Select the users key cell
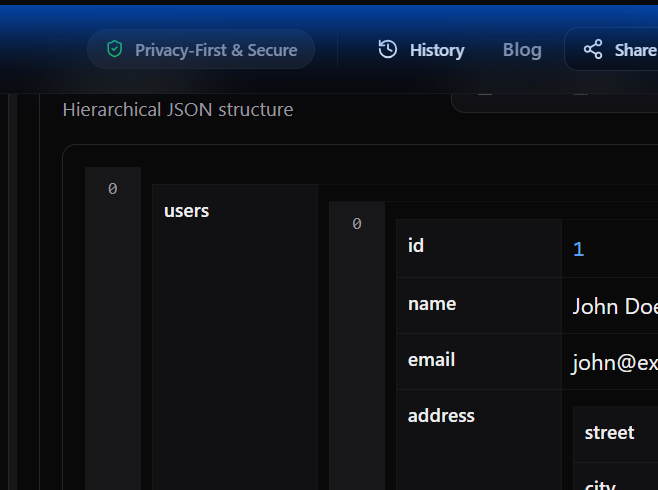This screenshot has width=658, height=490. click(187, 211)
